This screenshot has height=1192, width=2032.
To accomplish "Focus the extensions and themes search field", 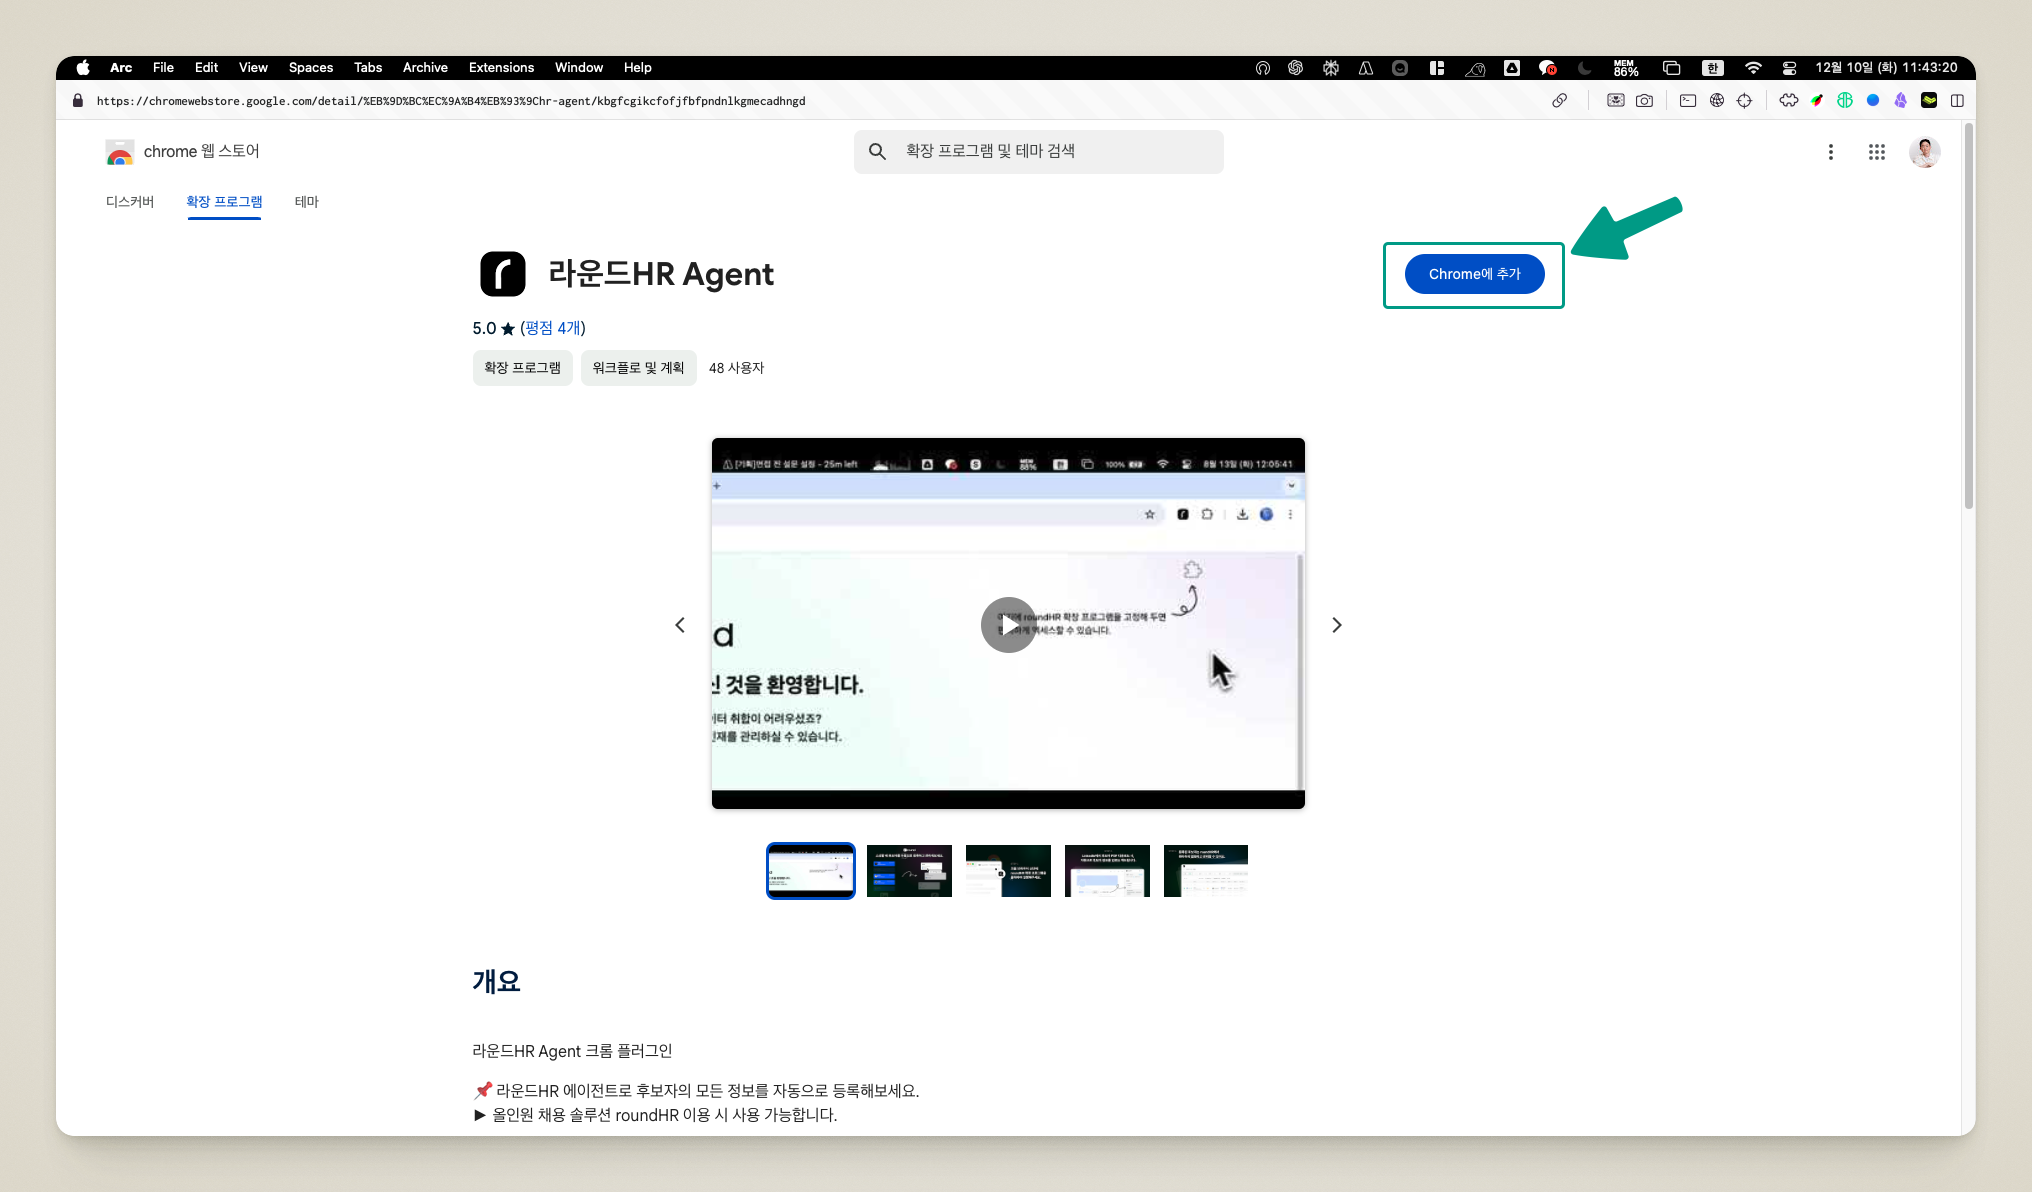I will [x=1039, y=151].
